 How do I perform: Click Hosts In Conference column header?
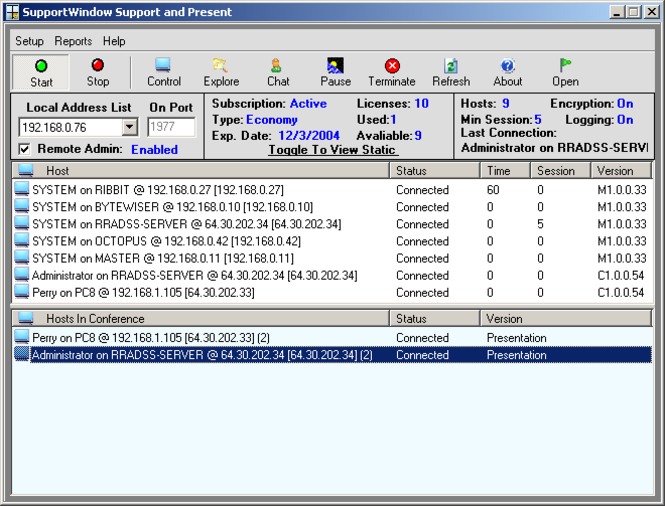click(200, 318)
